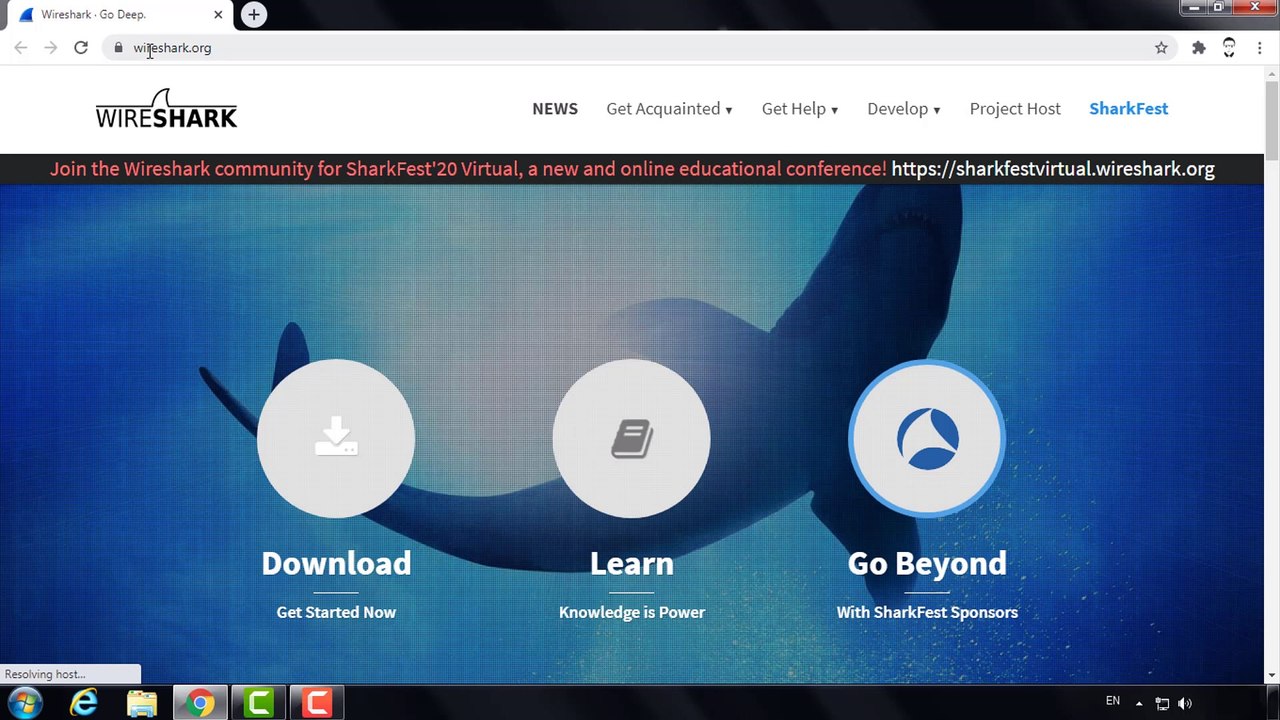Open sharkfestvirtual.wireshark.org banner link
Screen dimensions: 1280x720
pyautogui.click(x=1053, y=168)
